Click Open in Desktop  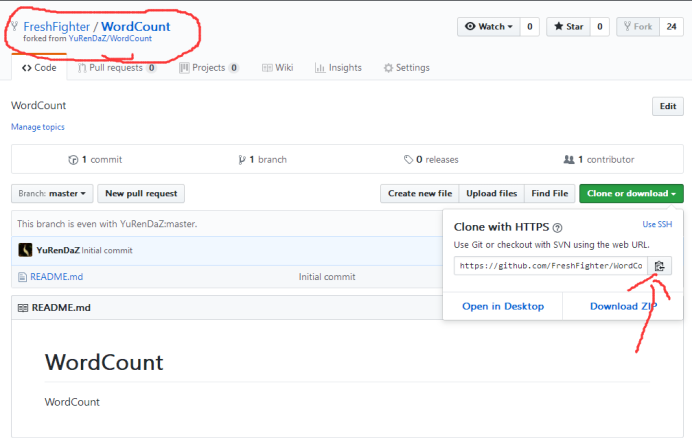[x=503, y=307]
